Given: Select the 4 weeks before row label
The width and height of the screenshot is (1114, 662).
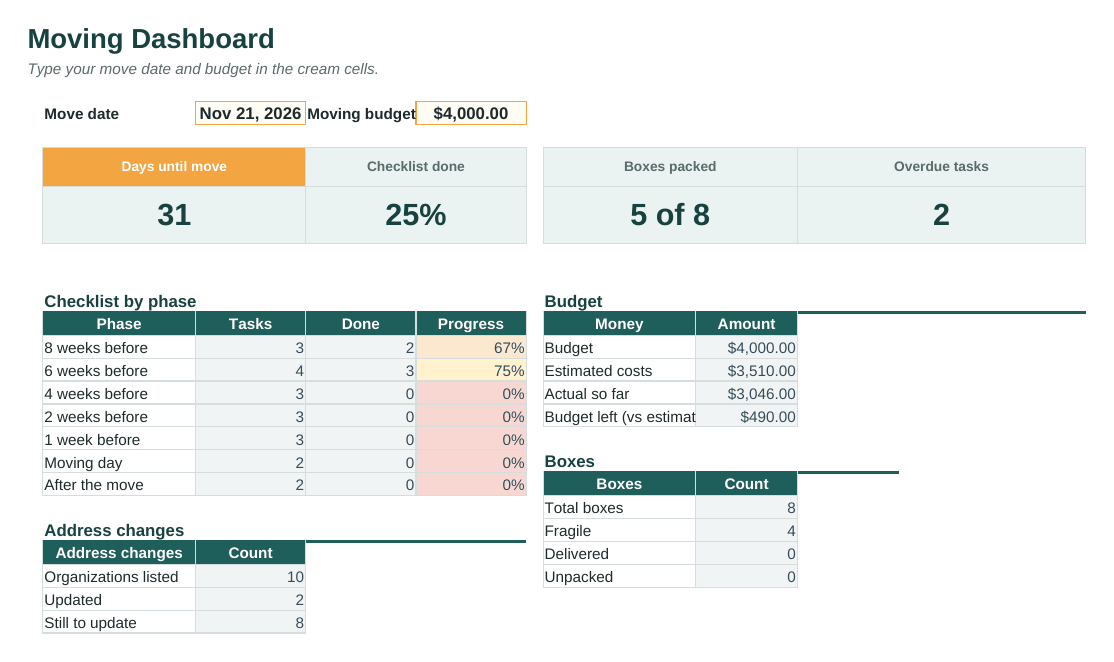Looking at the screenshot, I should pyautogui.click(x=119, y=394).
